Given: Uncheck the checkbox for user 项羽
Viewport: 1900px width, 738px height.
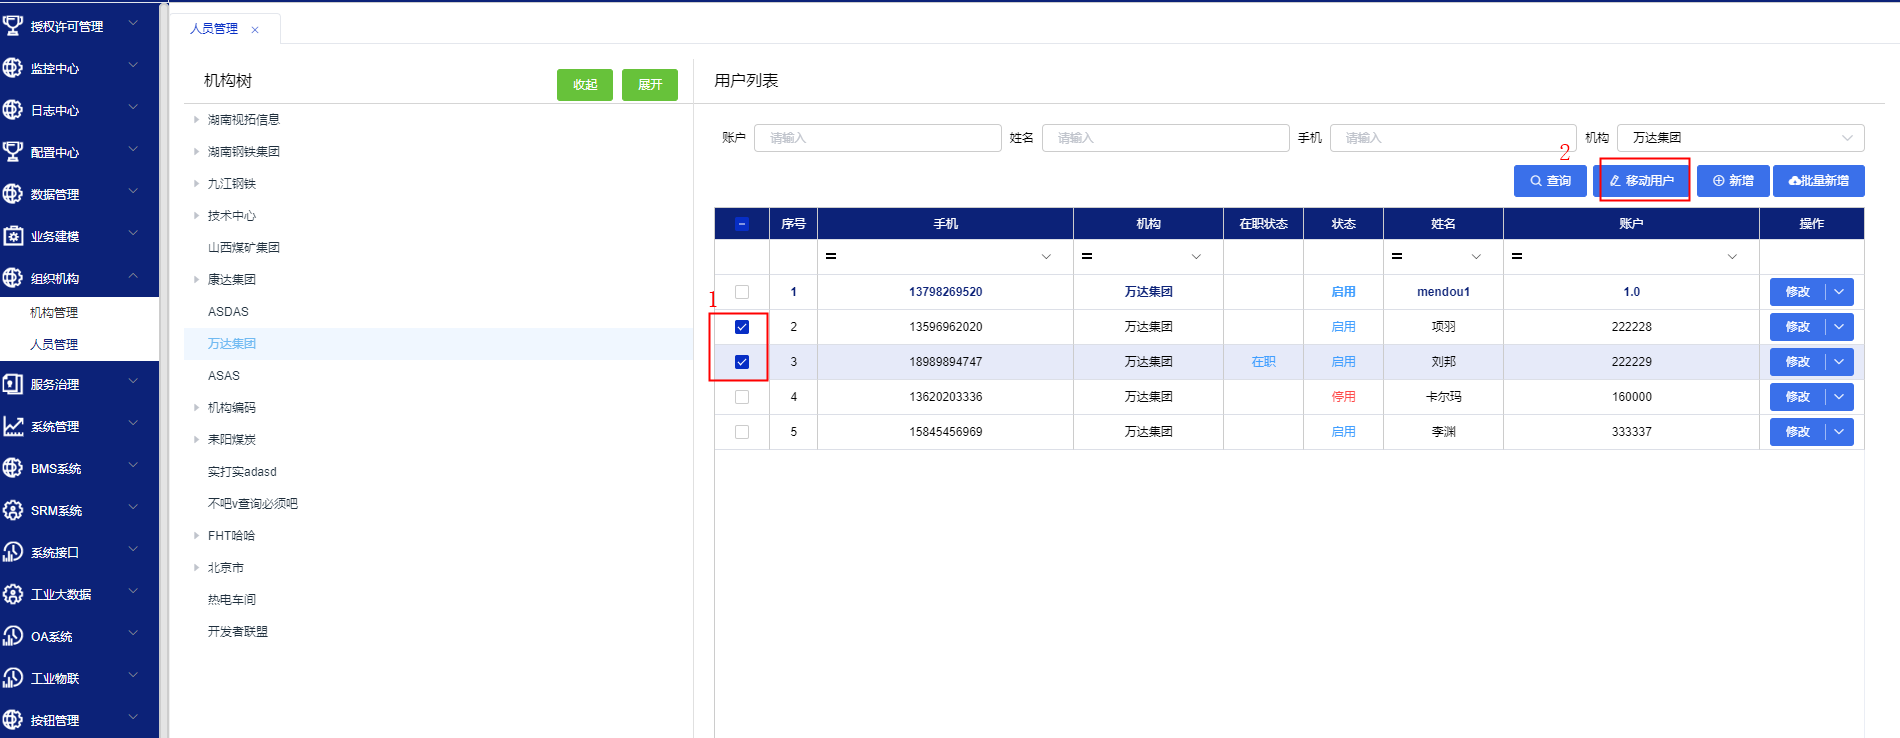Looking at the screenshot, I should 742,327.
